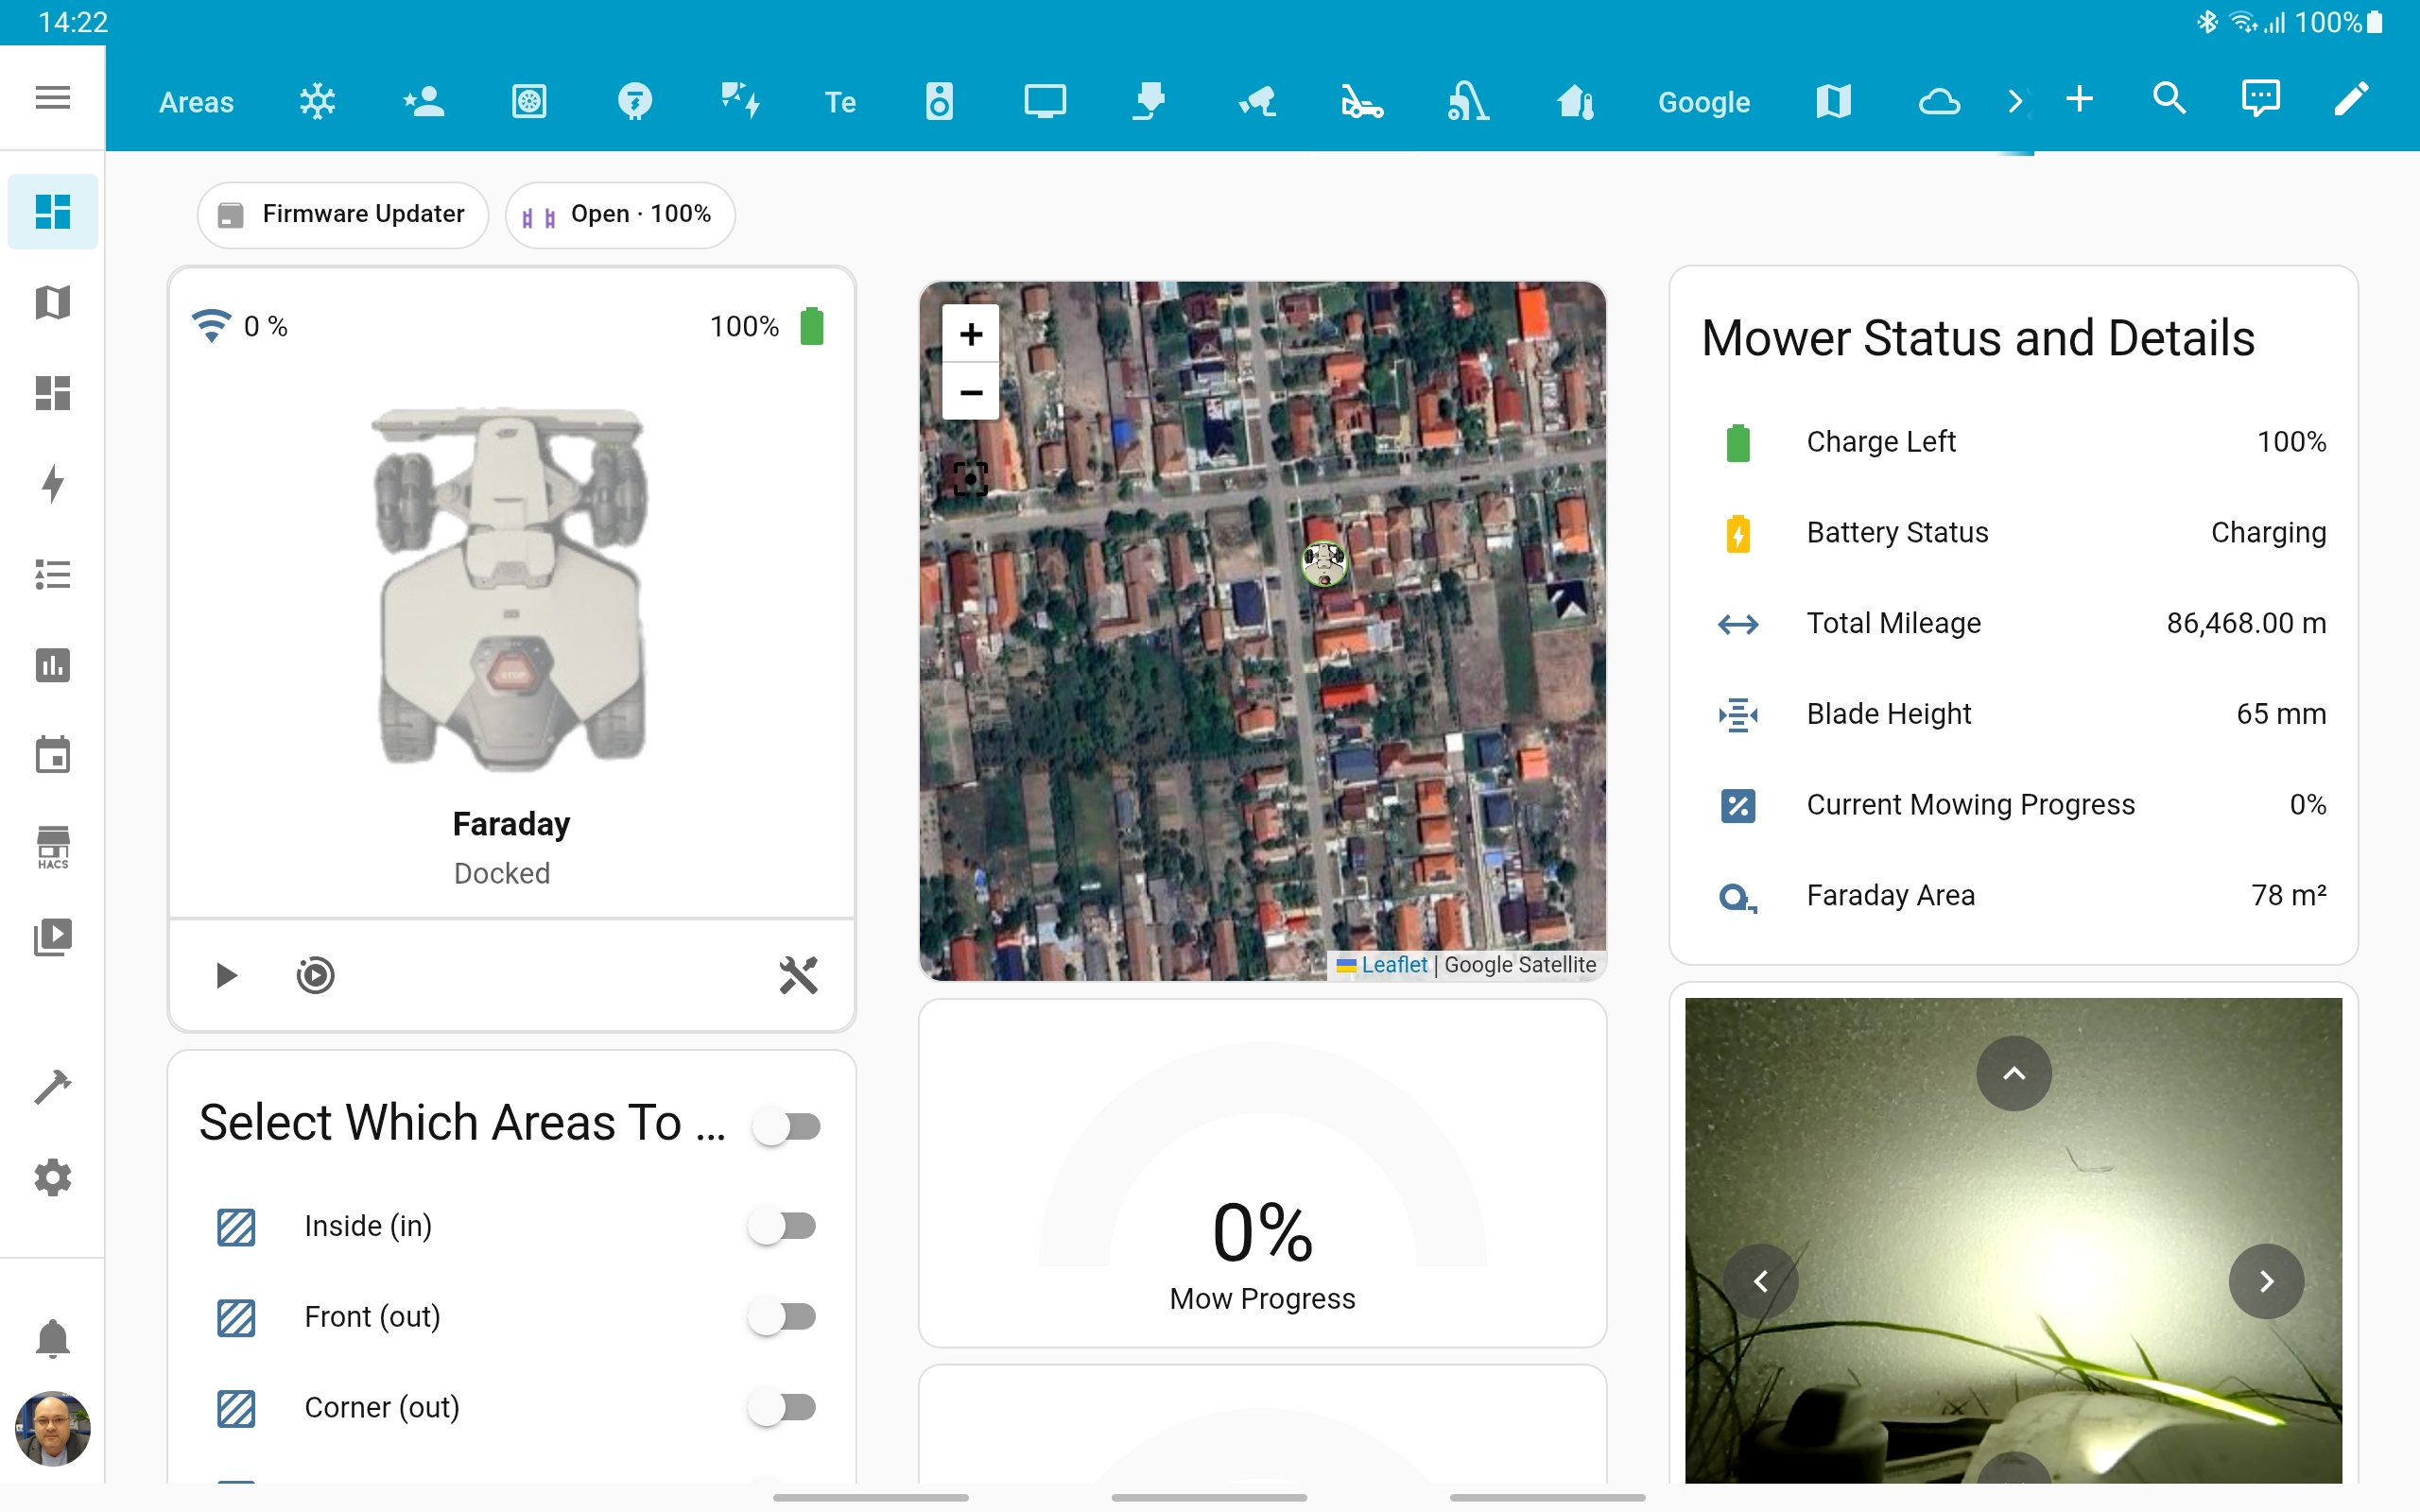The height and width of the screenshot is (1512, 2420).
Task: Zoom in on the satellite map
Action: click(969, 334)
